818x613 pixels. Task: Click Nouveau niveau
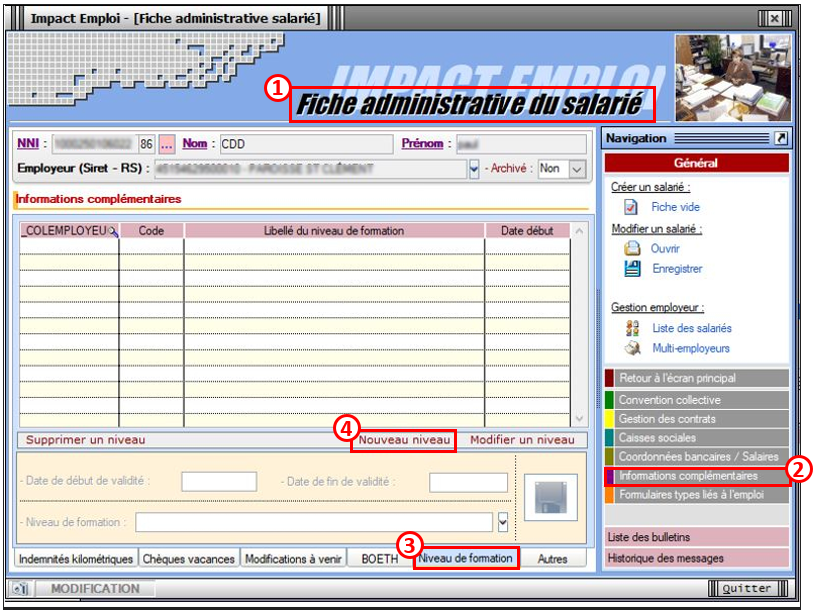click(x=404, y=440)
